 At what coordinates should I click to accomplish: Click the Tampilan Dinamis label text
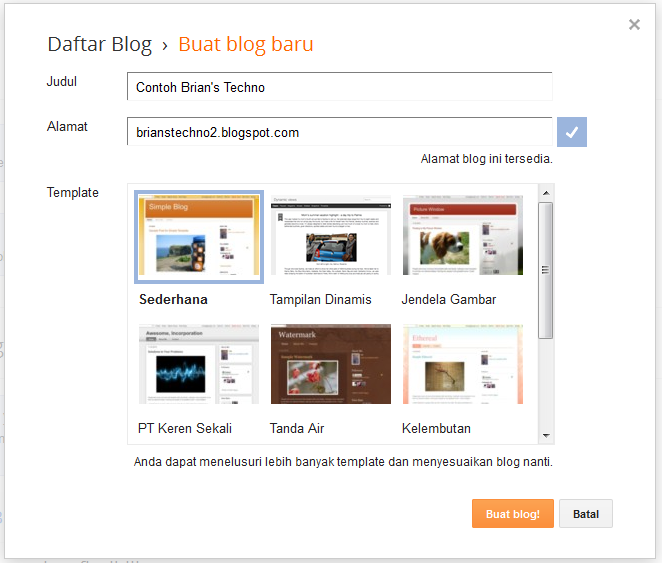coord(320,299)
